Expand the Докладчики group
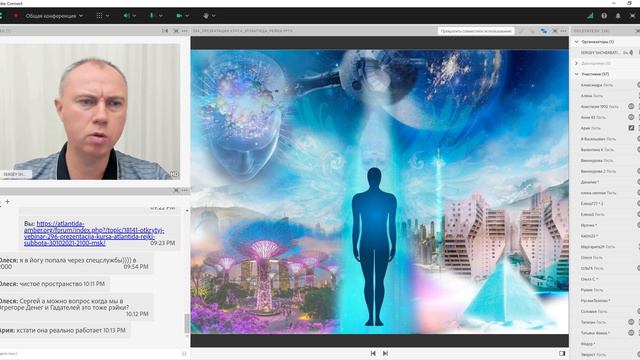This screenshot has height=360, width=640. (577, 63)
